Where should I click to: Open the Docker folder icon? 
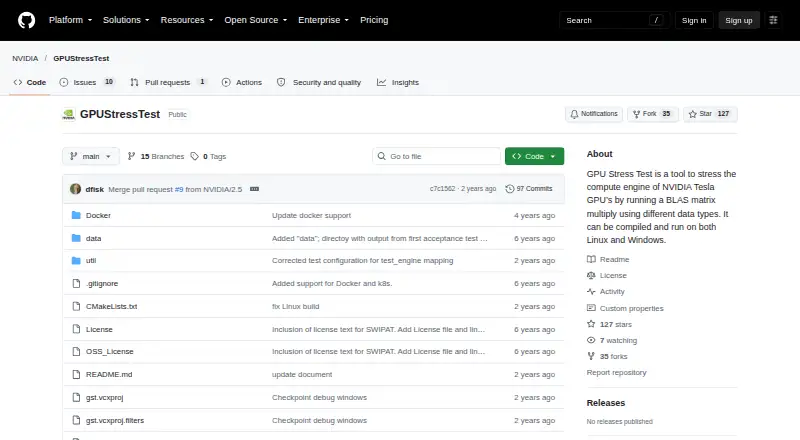pyautogui.click(x=76, y=215)
